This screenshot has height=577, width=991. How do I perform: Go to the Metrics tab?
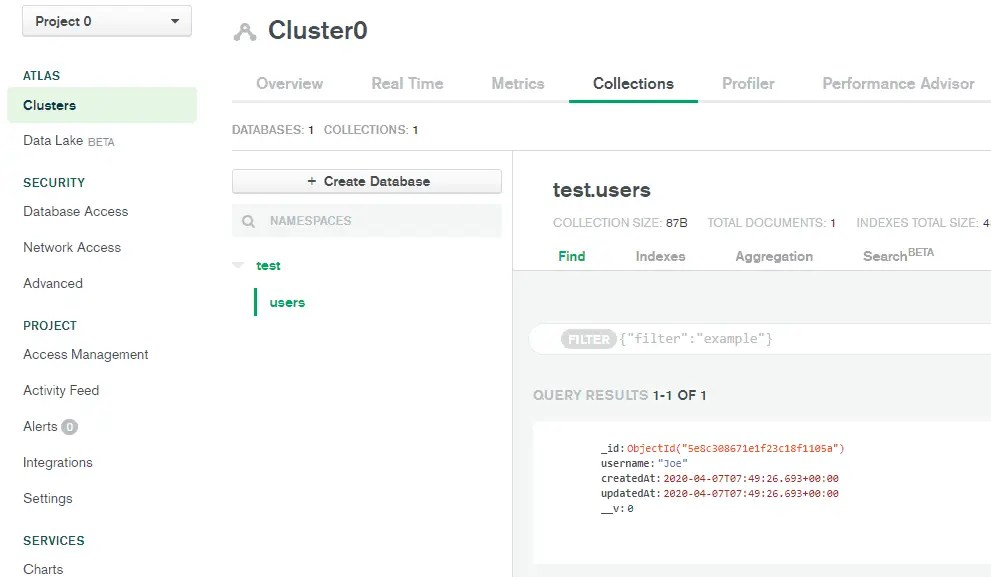click(518, 83)
